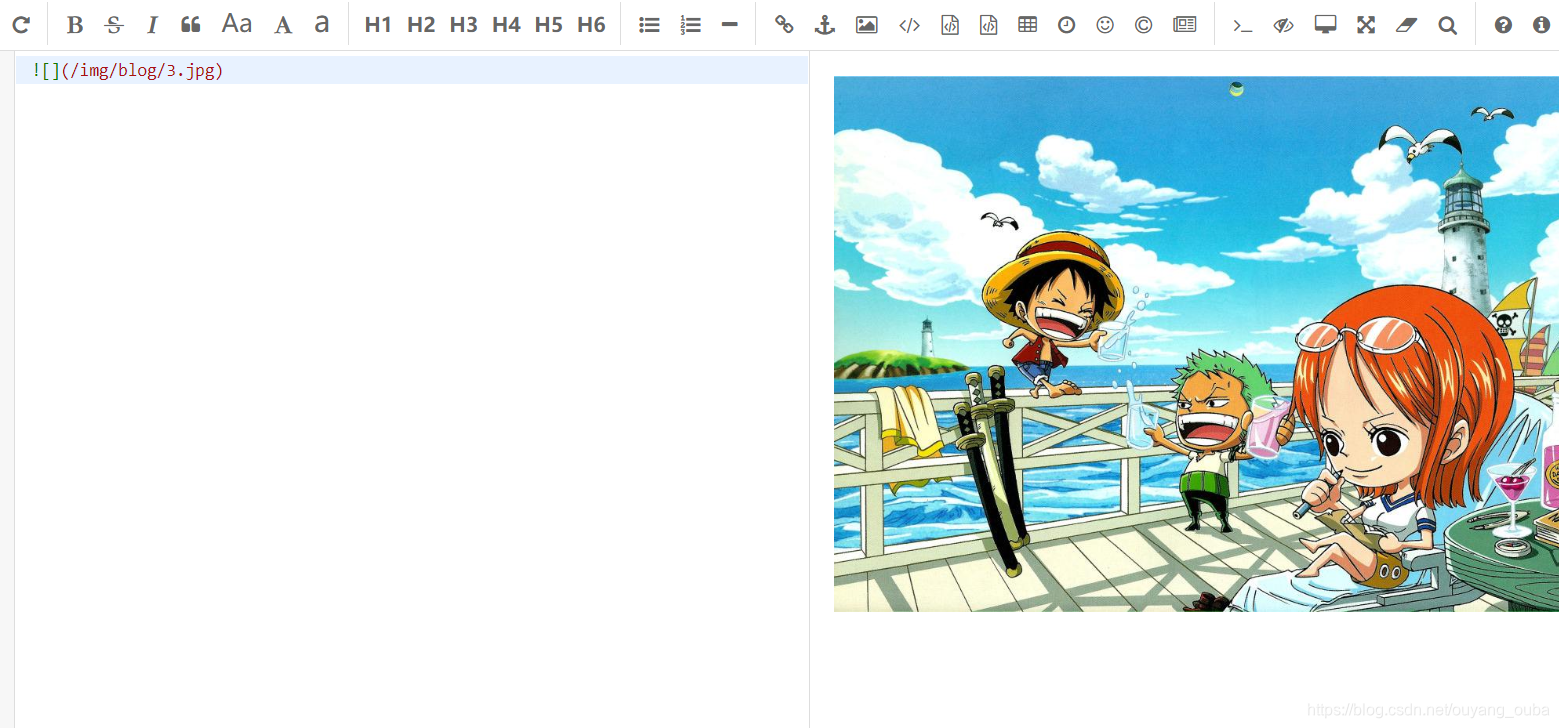Insert a hyperlink
Viewport: 1559px width, 728px height.
785,25
